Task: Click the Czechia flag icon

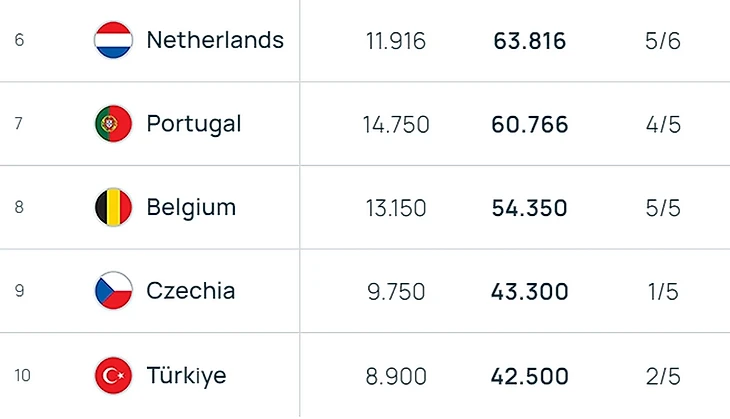Action: (x=113, y=291)
